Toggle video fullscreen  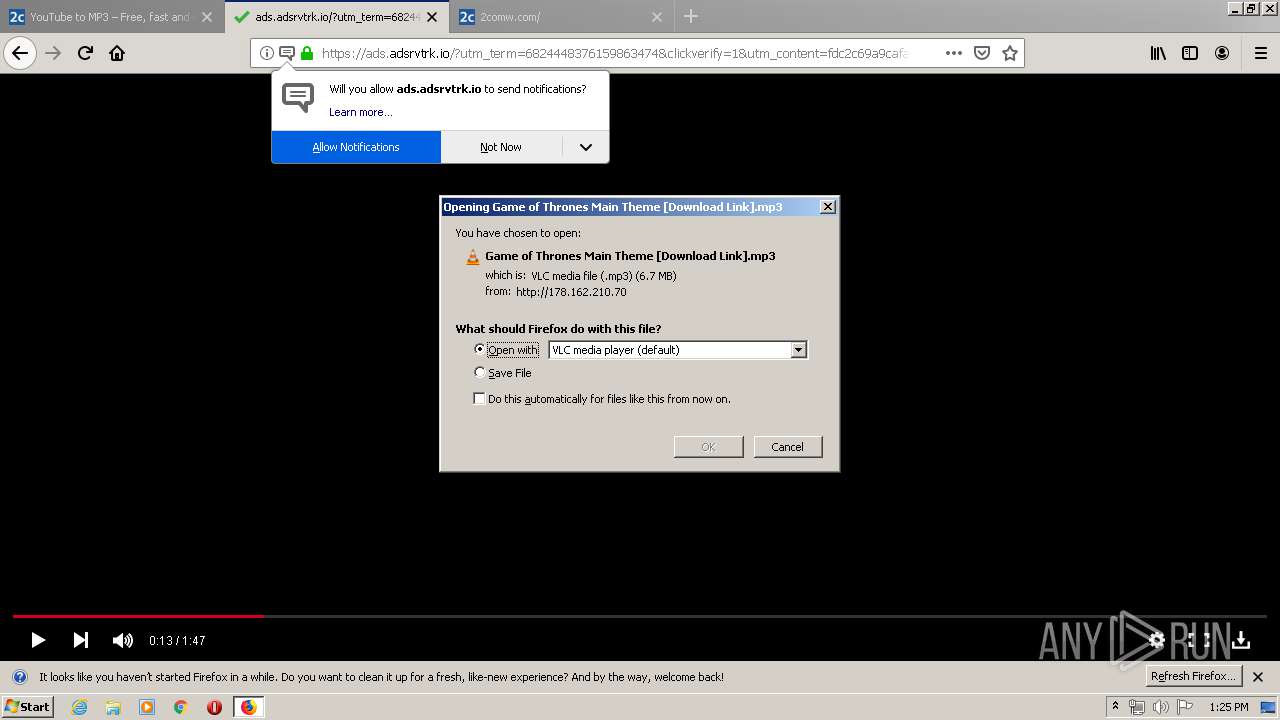tap(1201, 640)
